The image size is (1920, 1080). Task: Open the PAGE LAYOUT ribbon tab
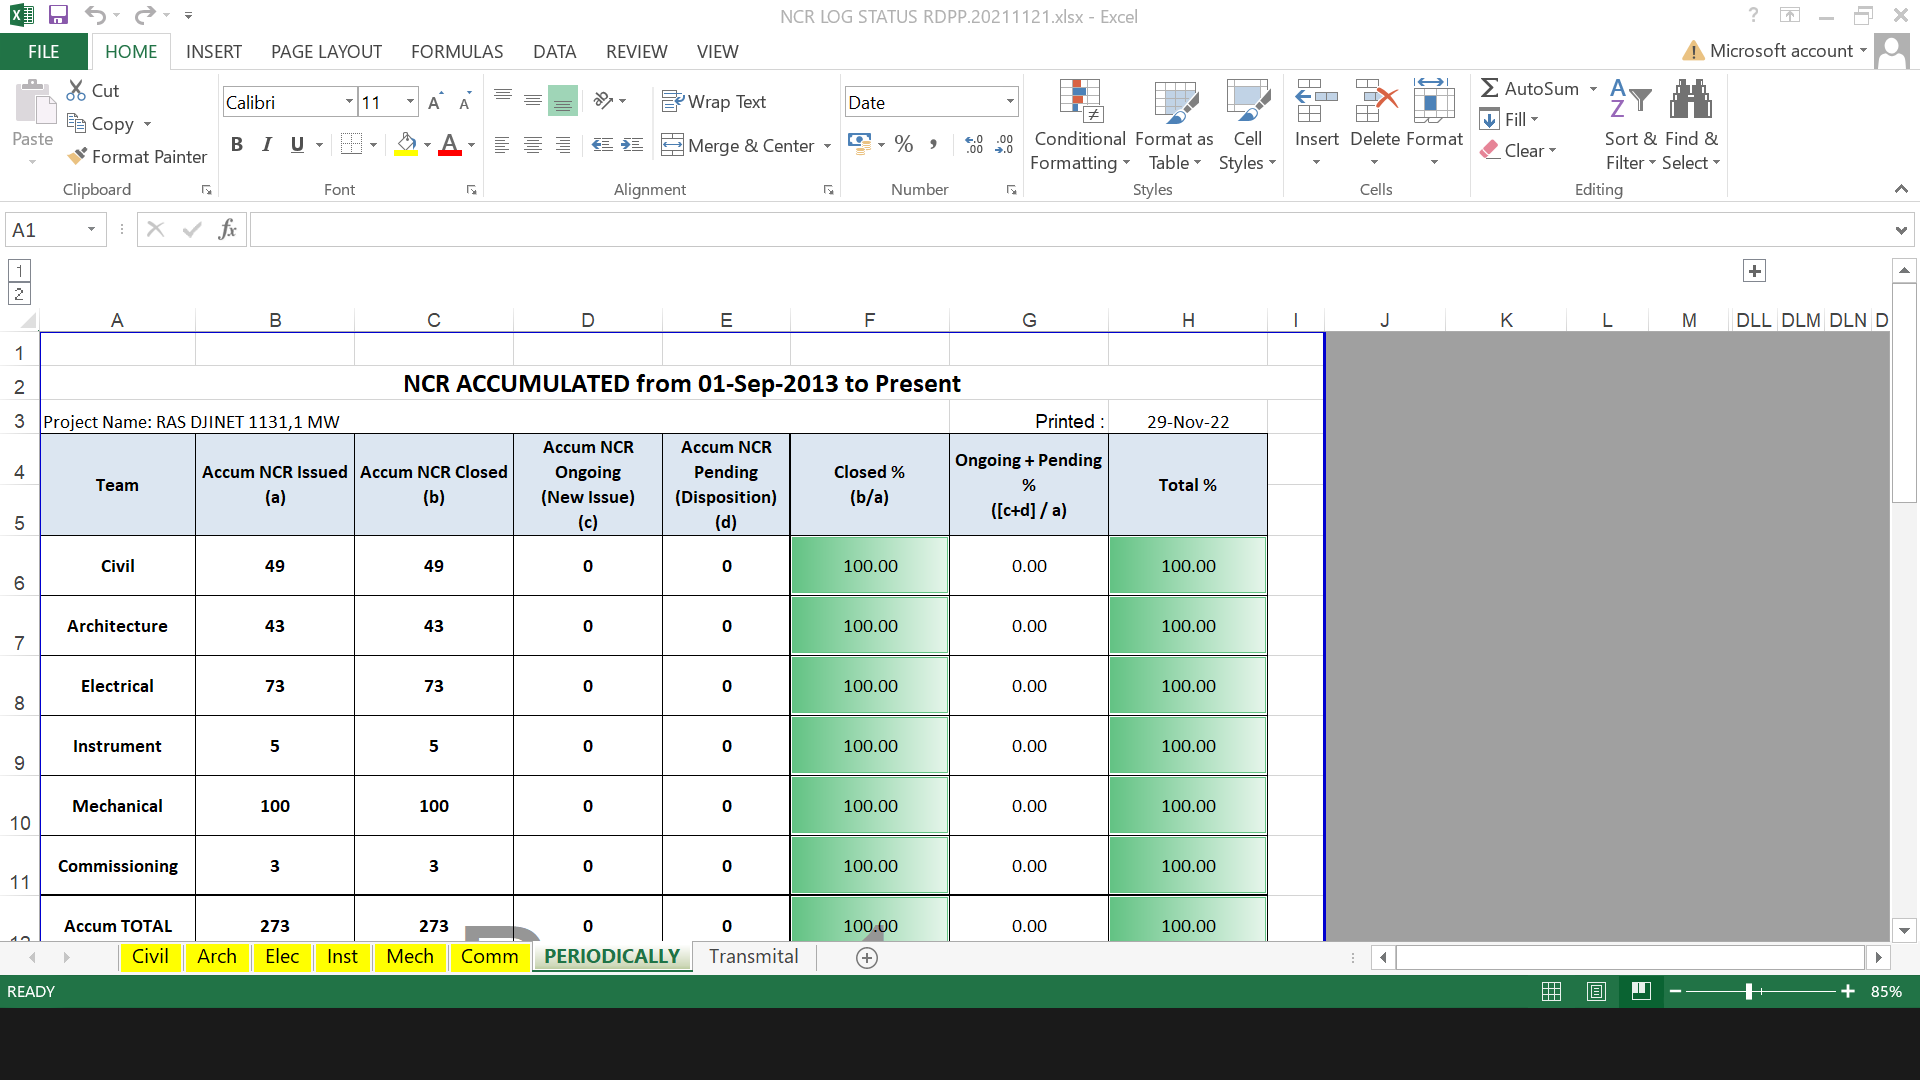point(326,51)
